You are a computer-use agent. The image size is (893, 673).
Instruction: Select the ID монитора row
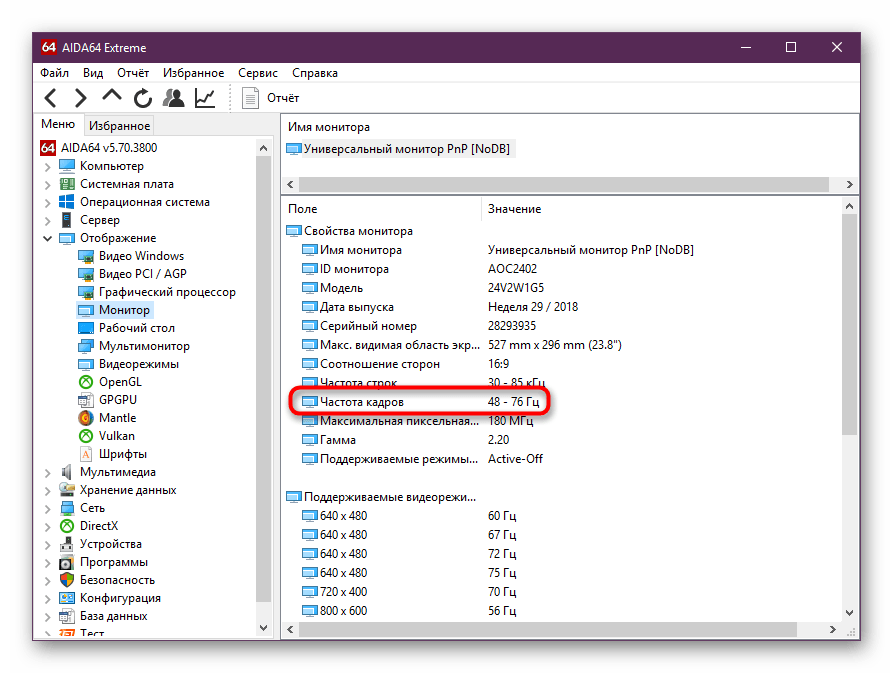click(419, 269)
